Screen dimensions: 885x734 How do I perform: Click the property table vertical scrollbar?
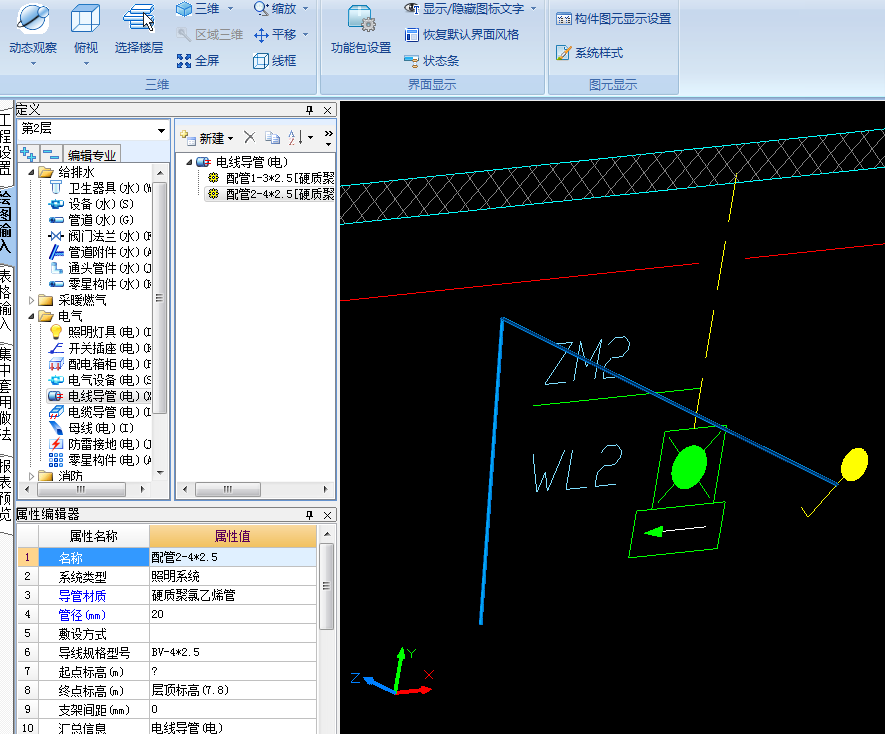pos(326,587)
